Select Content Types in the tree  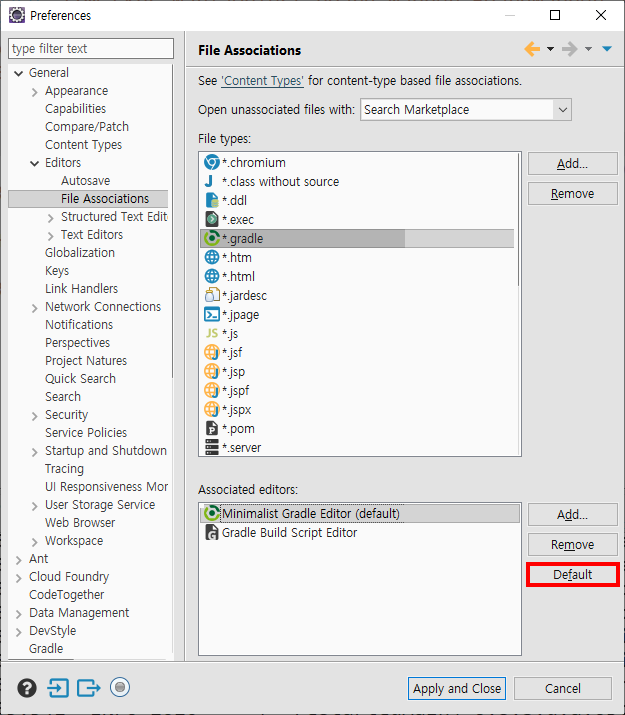(x=83, y=145)
